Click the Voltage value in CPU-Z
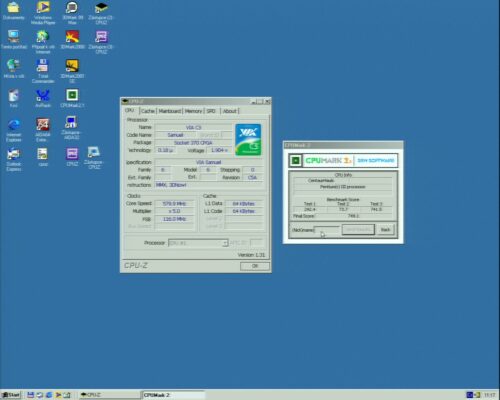 click(x=219, y=150)
